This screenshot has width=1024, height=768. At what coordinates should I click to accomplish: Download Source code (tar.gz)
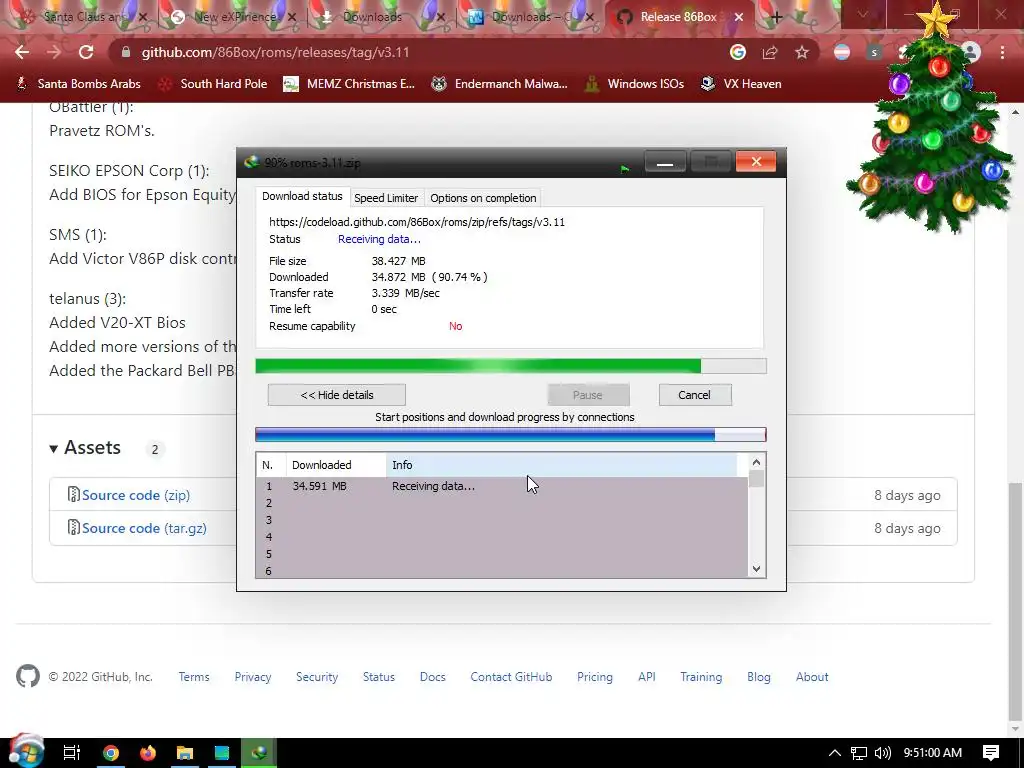coord(144,528)
